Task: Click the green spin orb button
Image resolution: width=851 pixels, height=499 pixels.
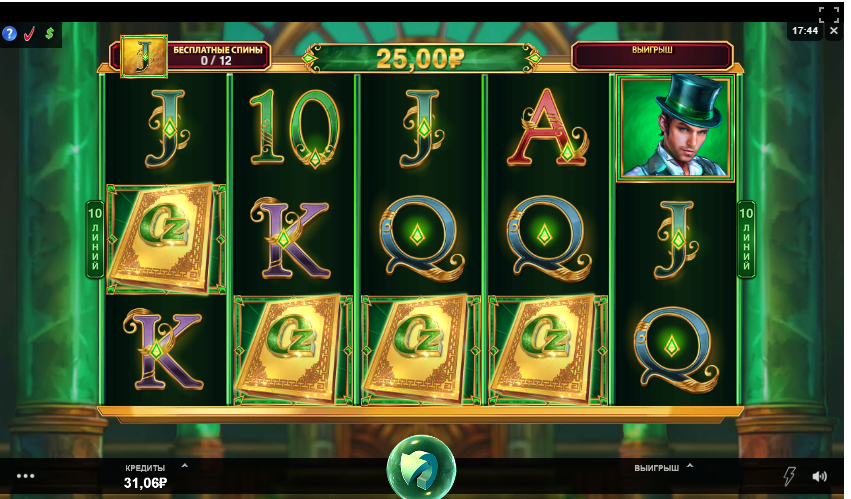Action: tap(421, 469)
